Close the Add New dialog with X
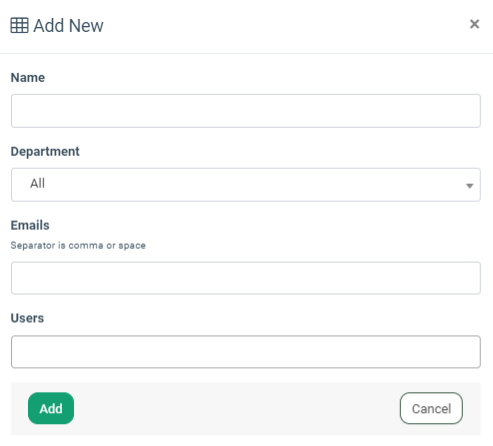The height and width of the screenshot is (446, 493). [474, 24]
